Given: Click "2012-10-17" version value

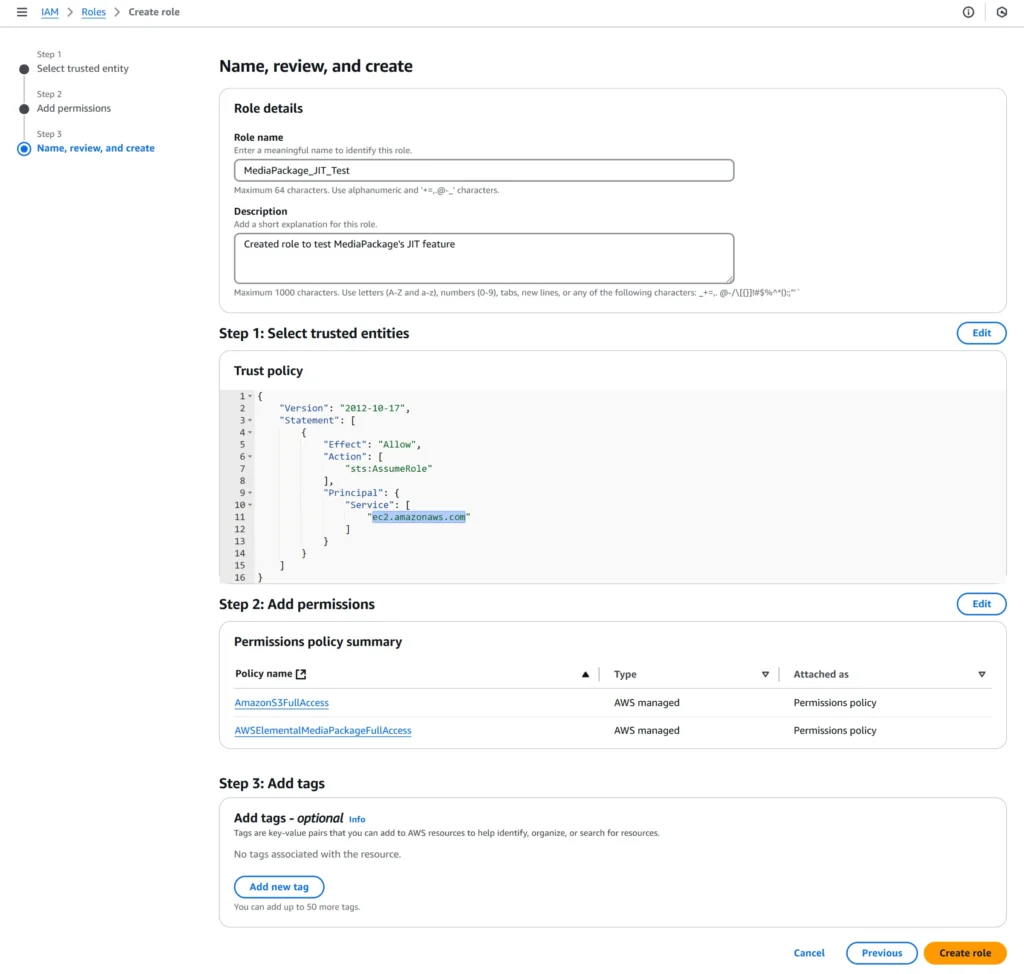Looking at the screenshot, I should pyautogui.click(x=372, y=408).
